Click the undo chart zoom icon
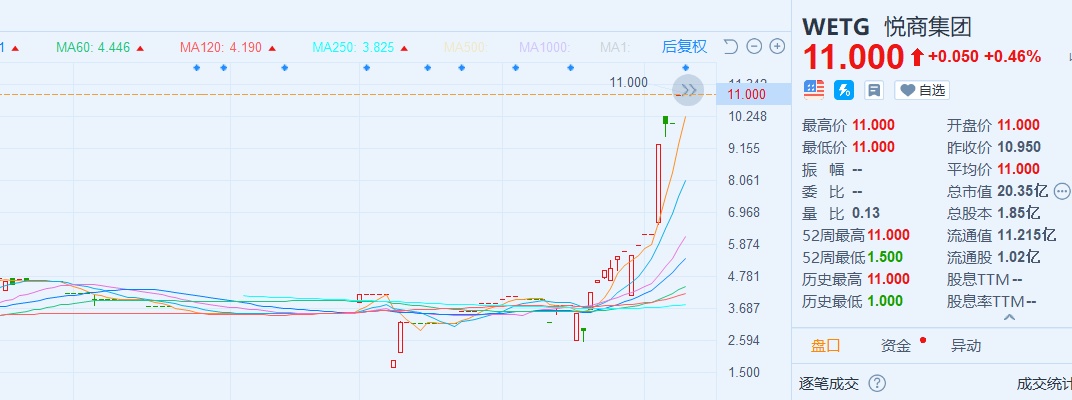 [x=730, y=46]
